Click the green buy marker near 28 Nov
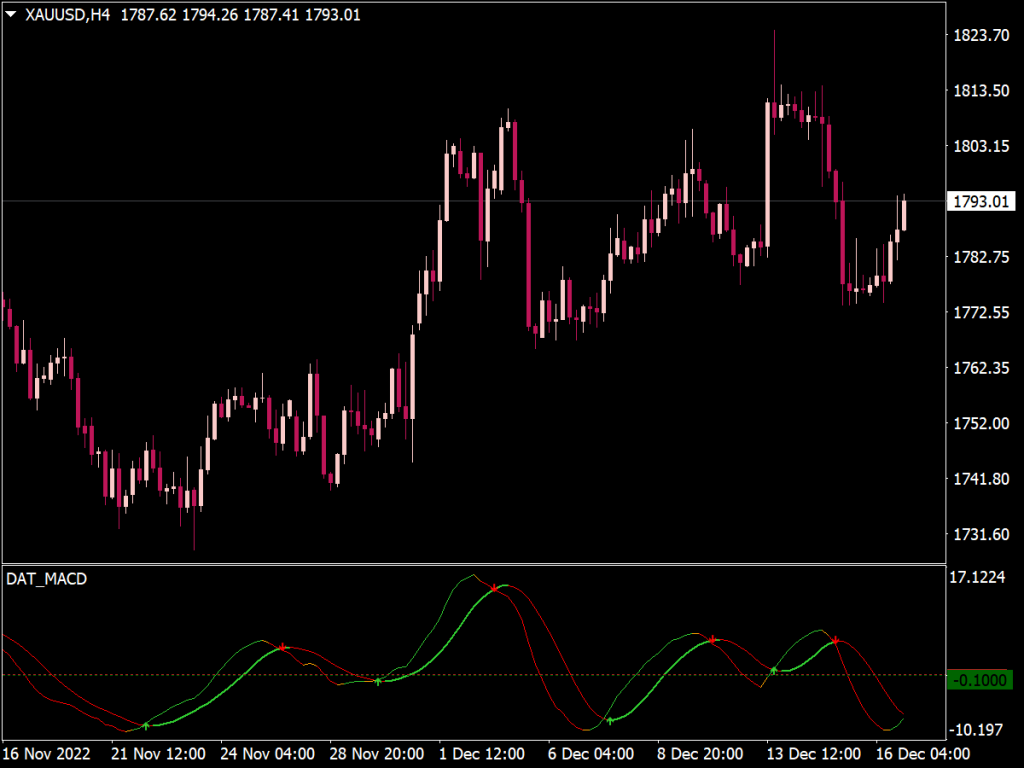 [379, 681]
